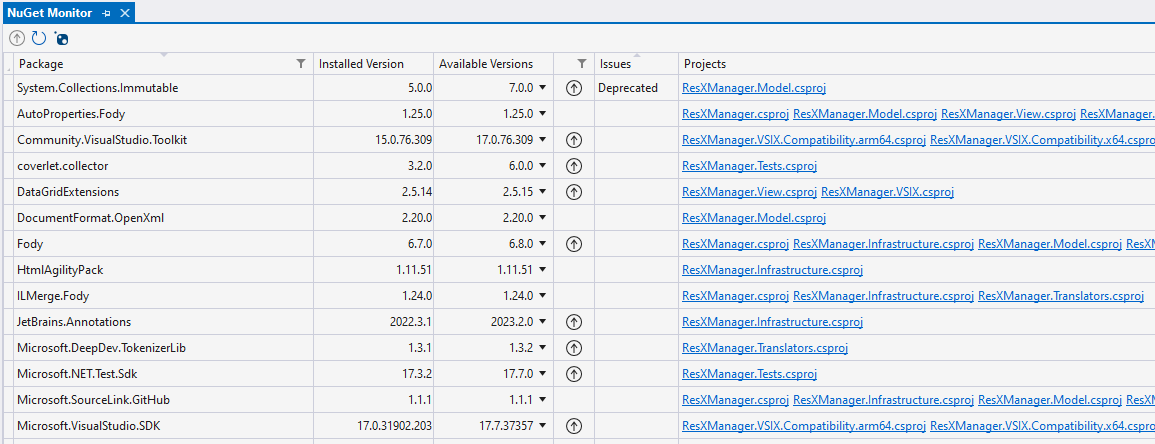Image resolution: width=1155 pixels, height=444 pixels.
Task: Open ResXManager.Translators.csproj link in ILMerge.Fody row
Action: 1061,296
